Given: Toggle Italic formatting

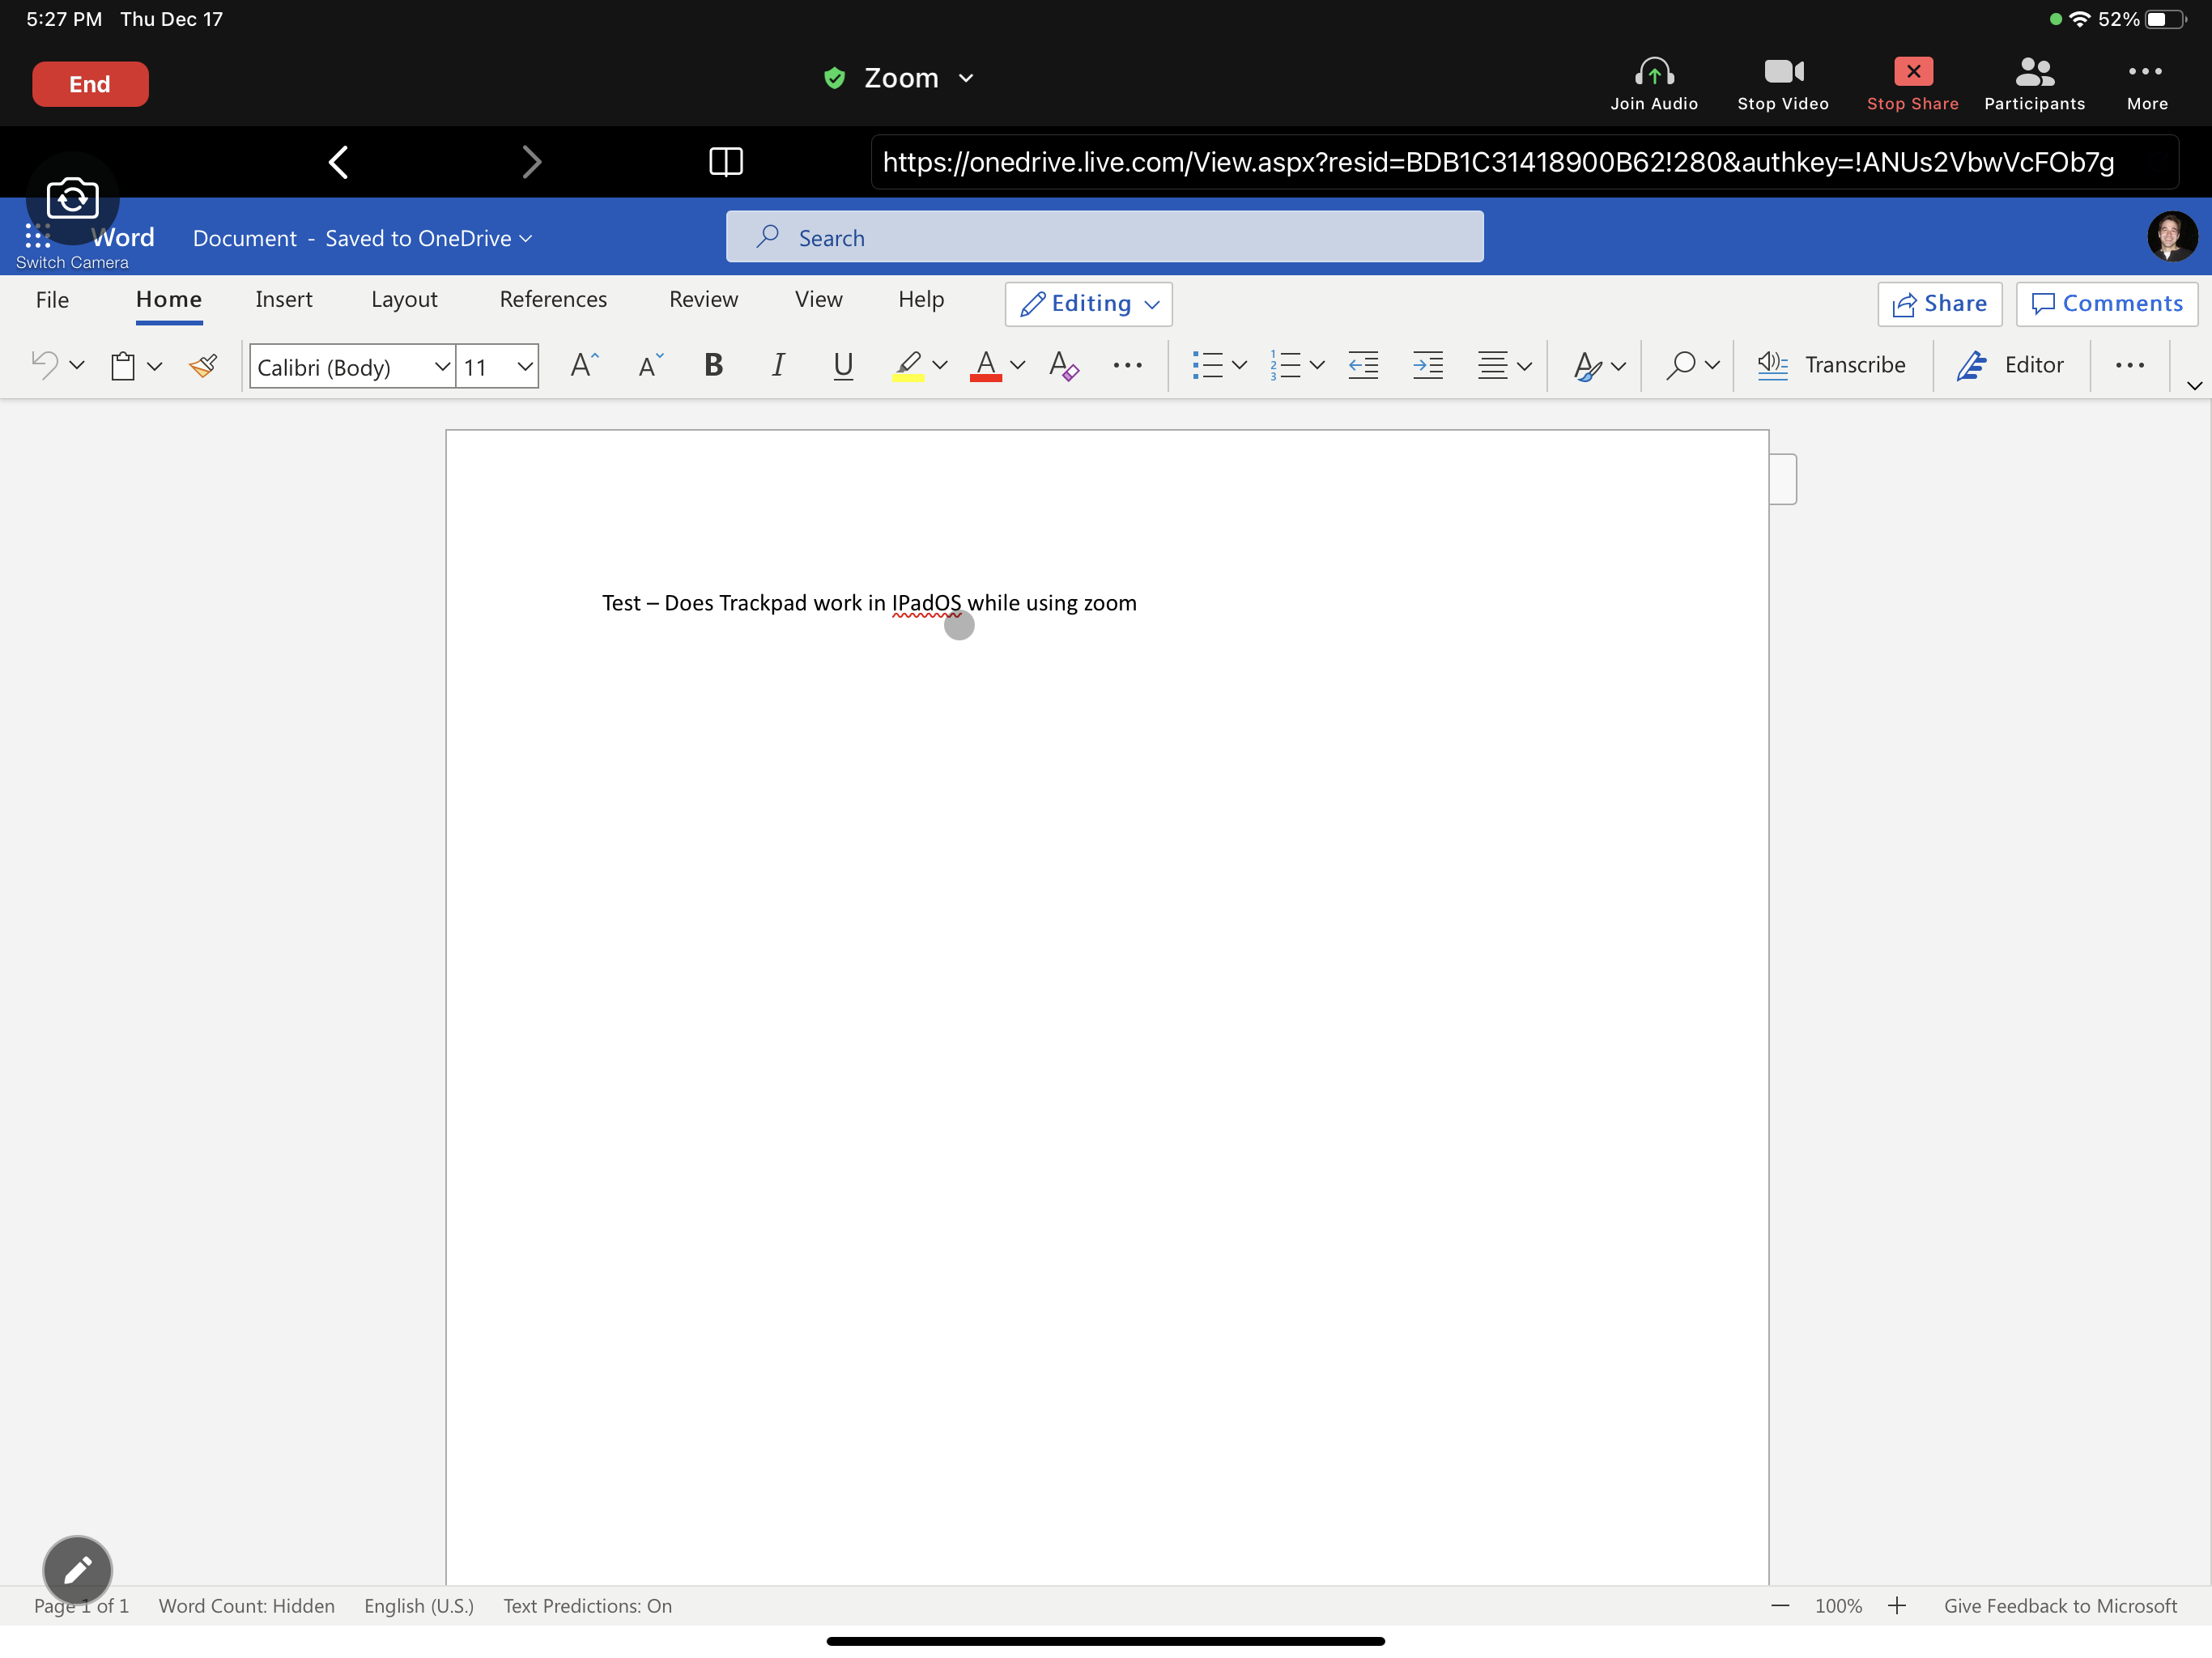Looking at the screenshot, I should click(x=777, y=366).
